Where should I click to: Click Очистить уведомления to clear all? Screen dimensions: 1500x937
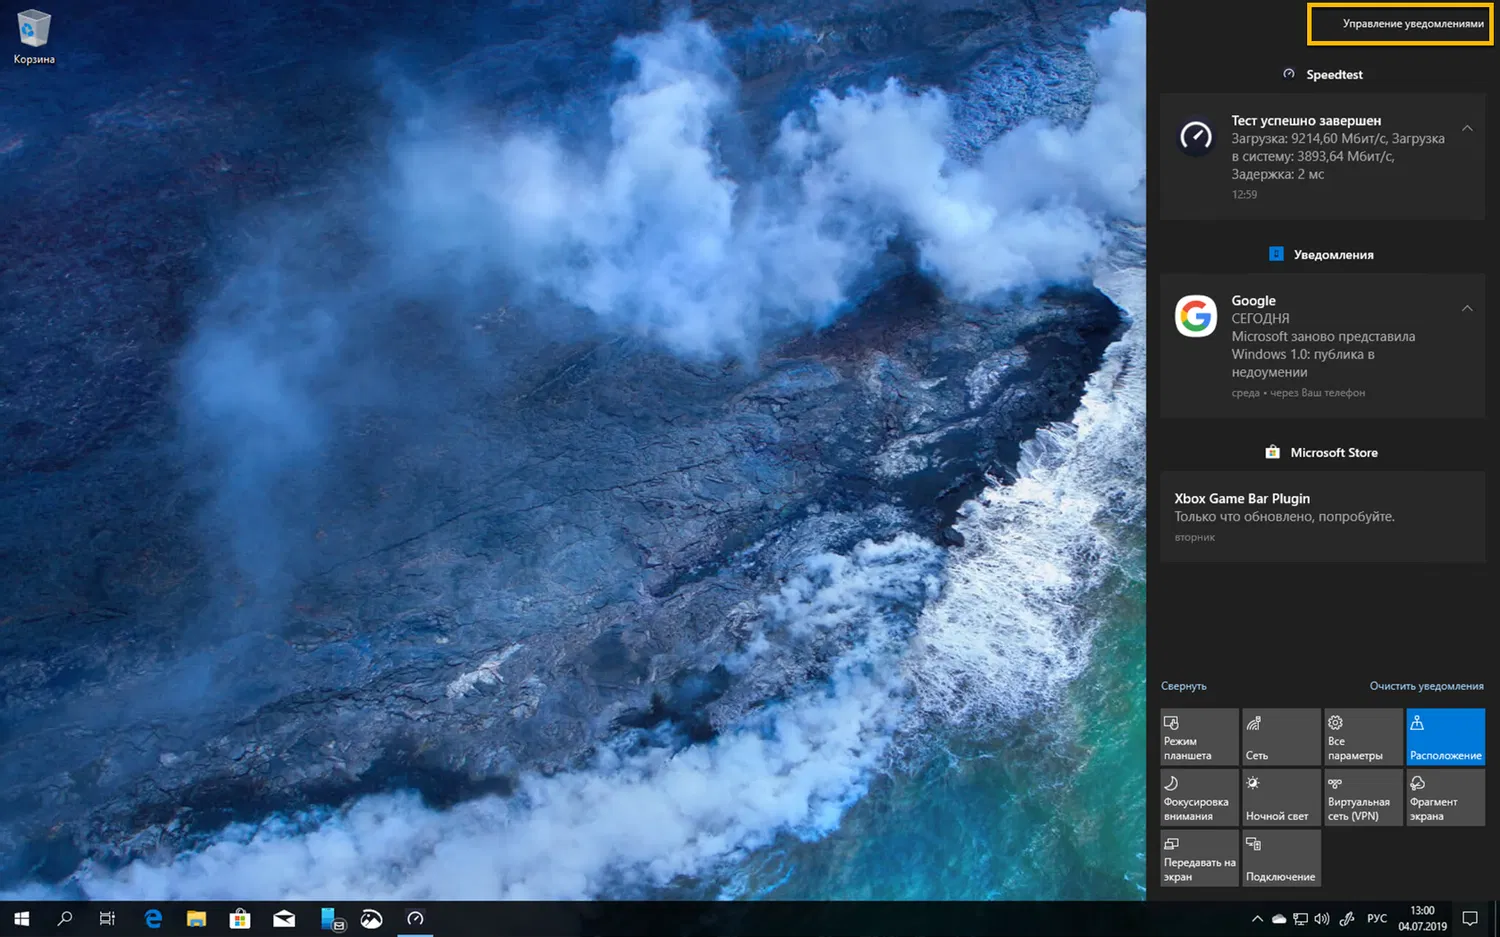tap(1426, 686)
